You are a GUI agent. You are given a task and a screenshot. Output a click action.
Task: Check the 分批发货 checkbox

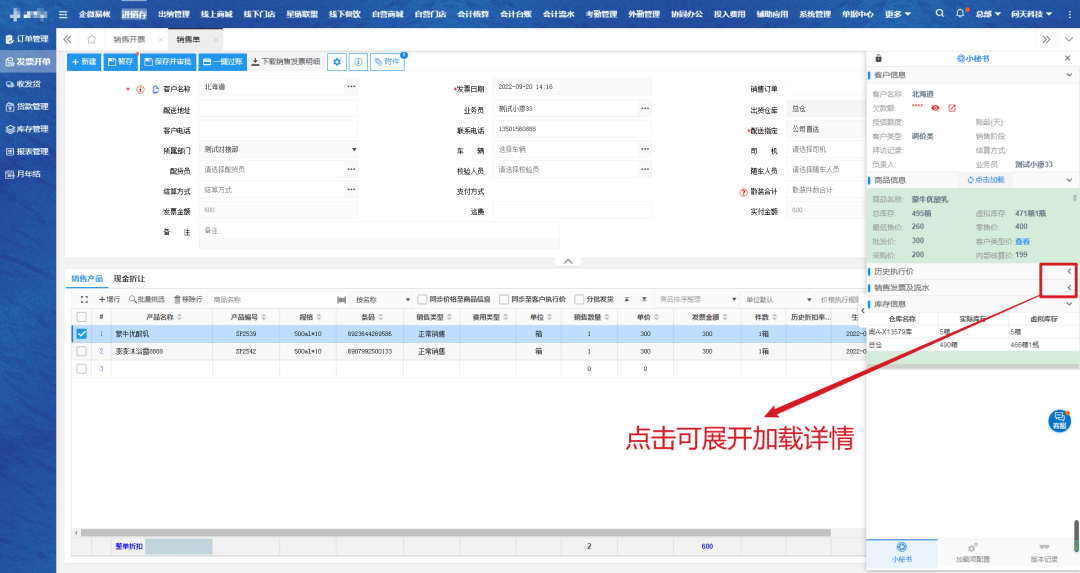[580, 299]
